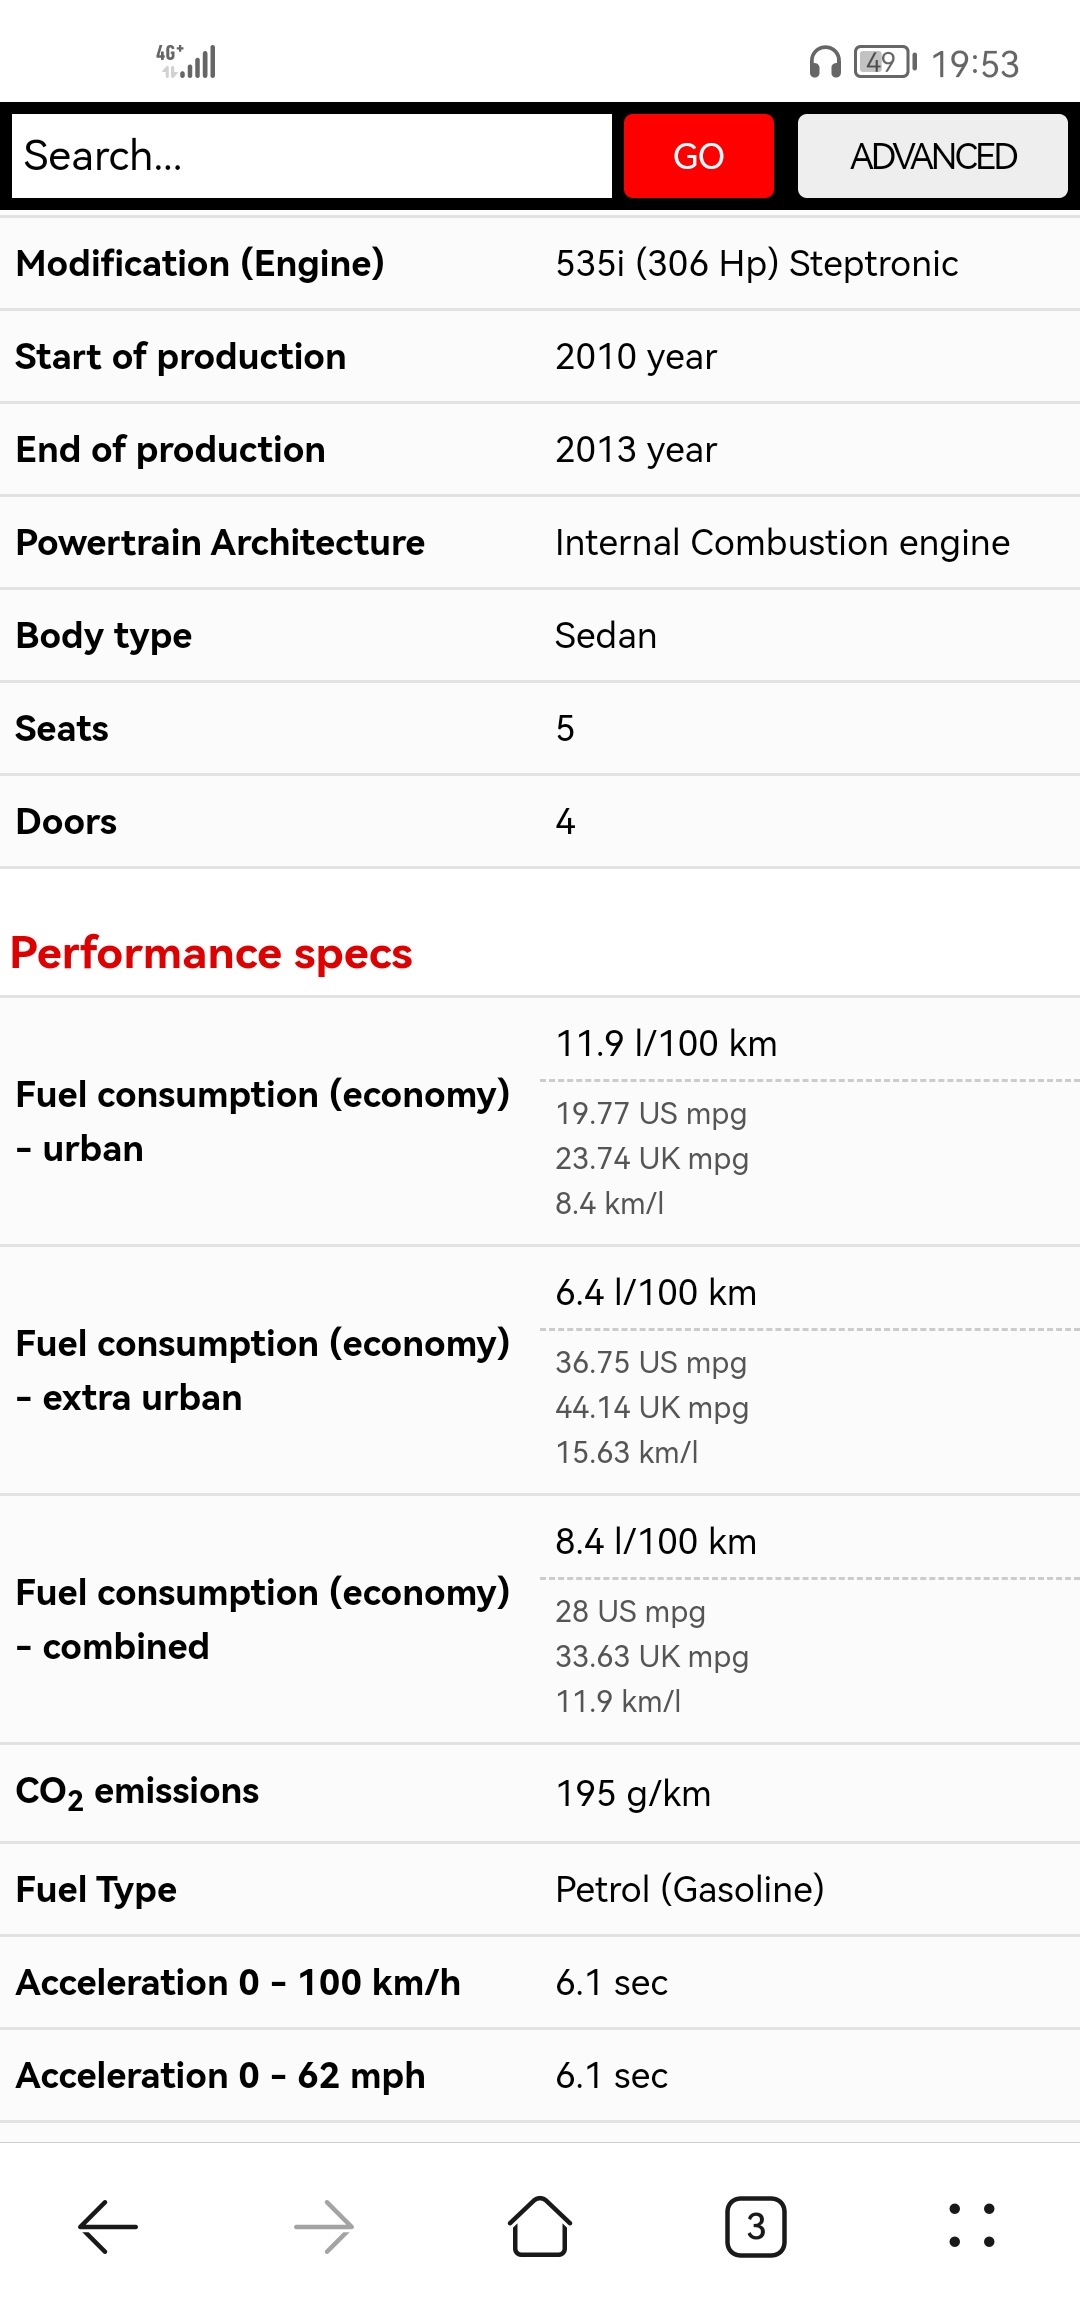Tap the battery indicator in status bar

point(884,63)
